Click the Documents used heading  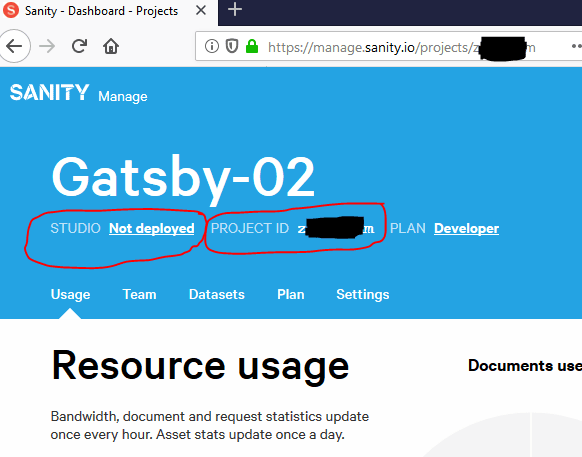525,366
